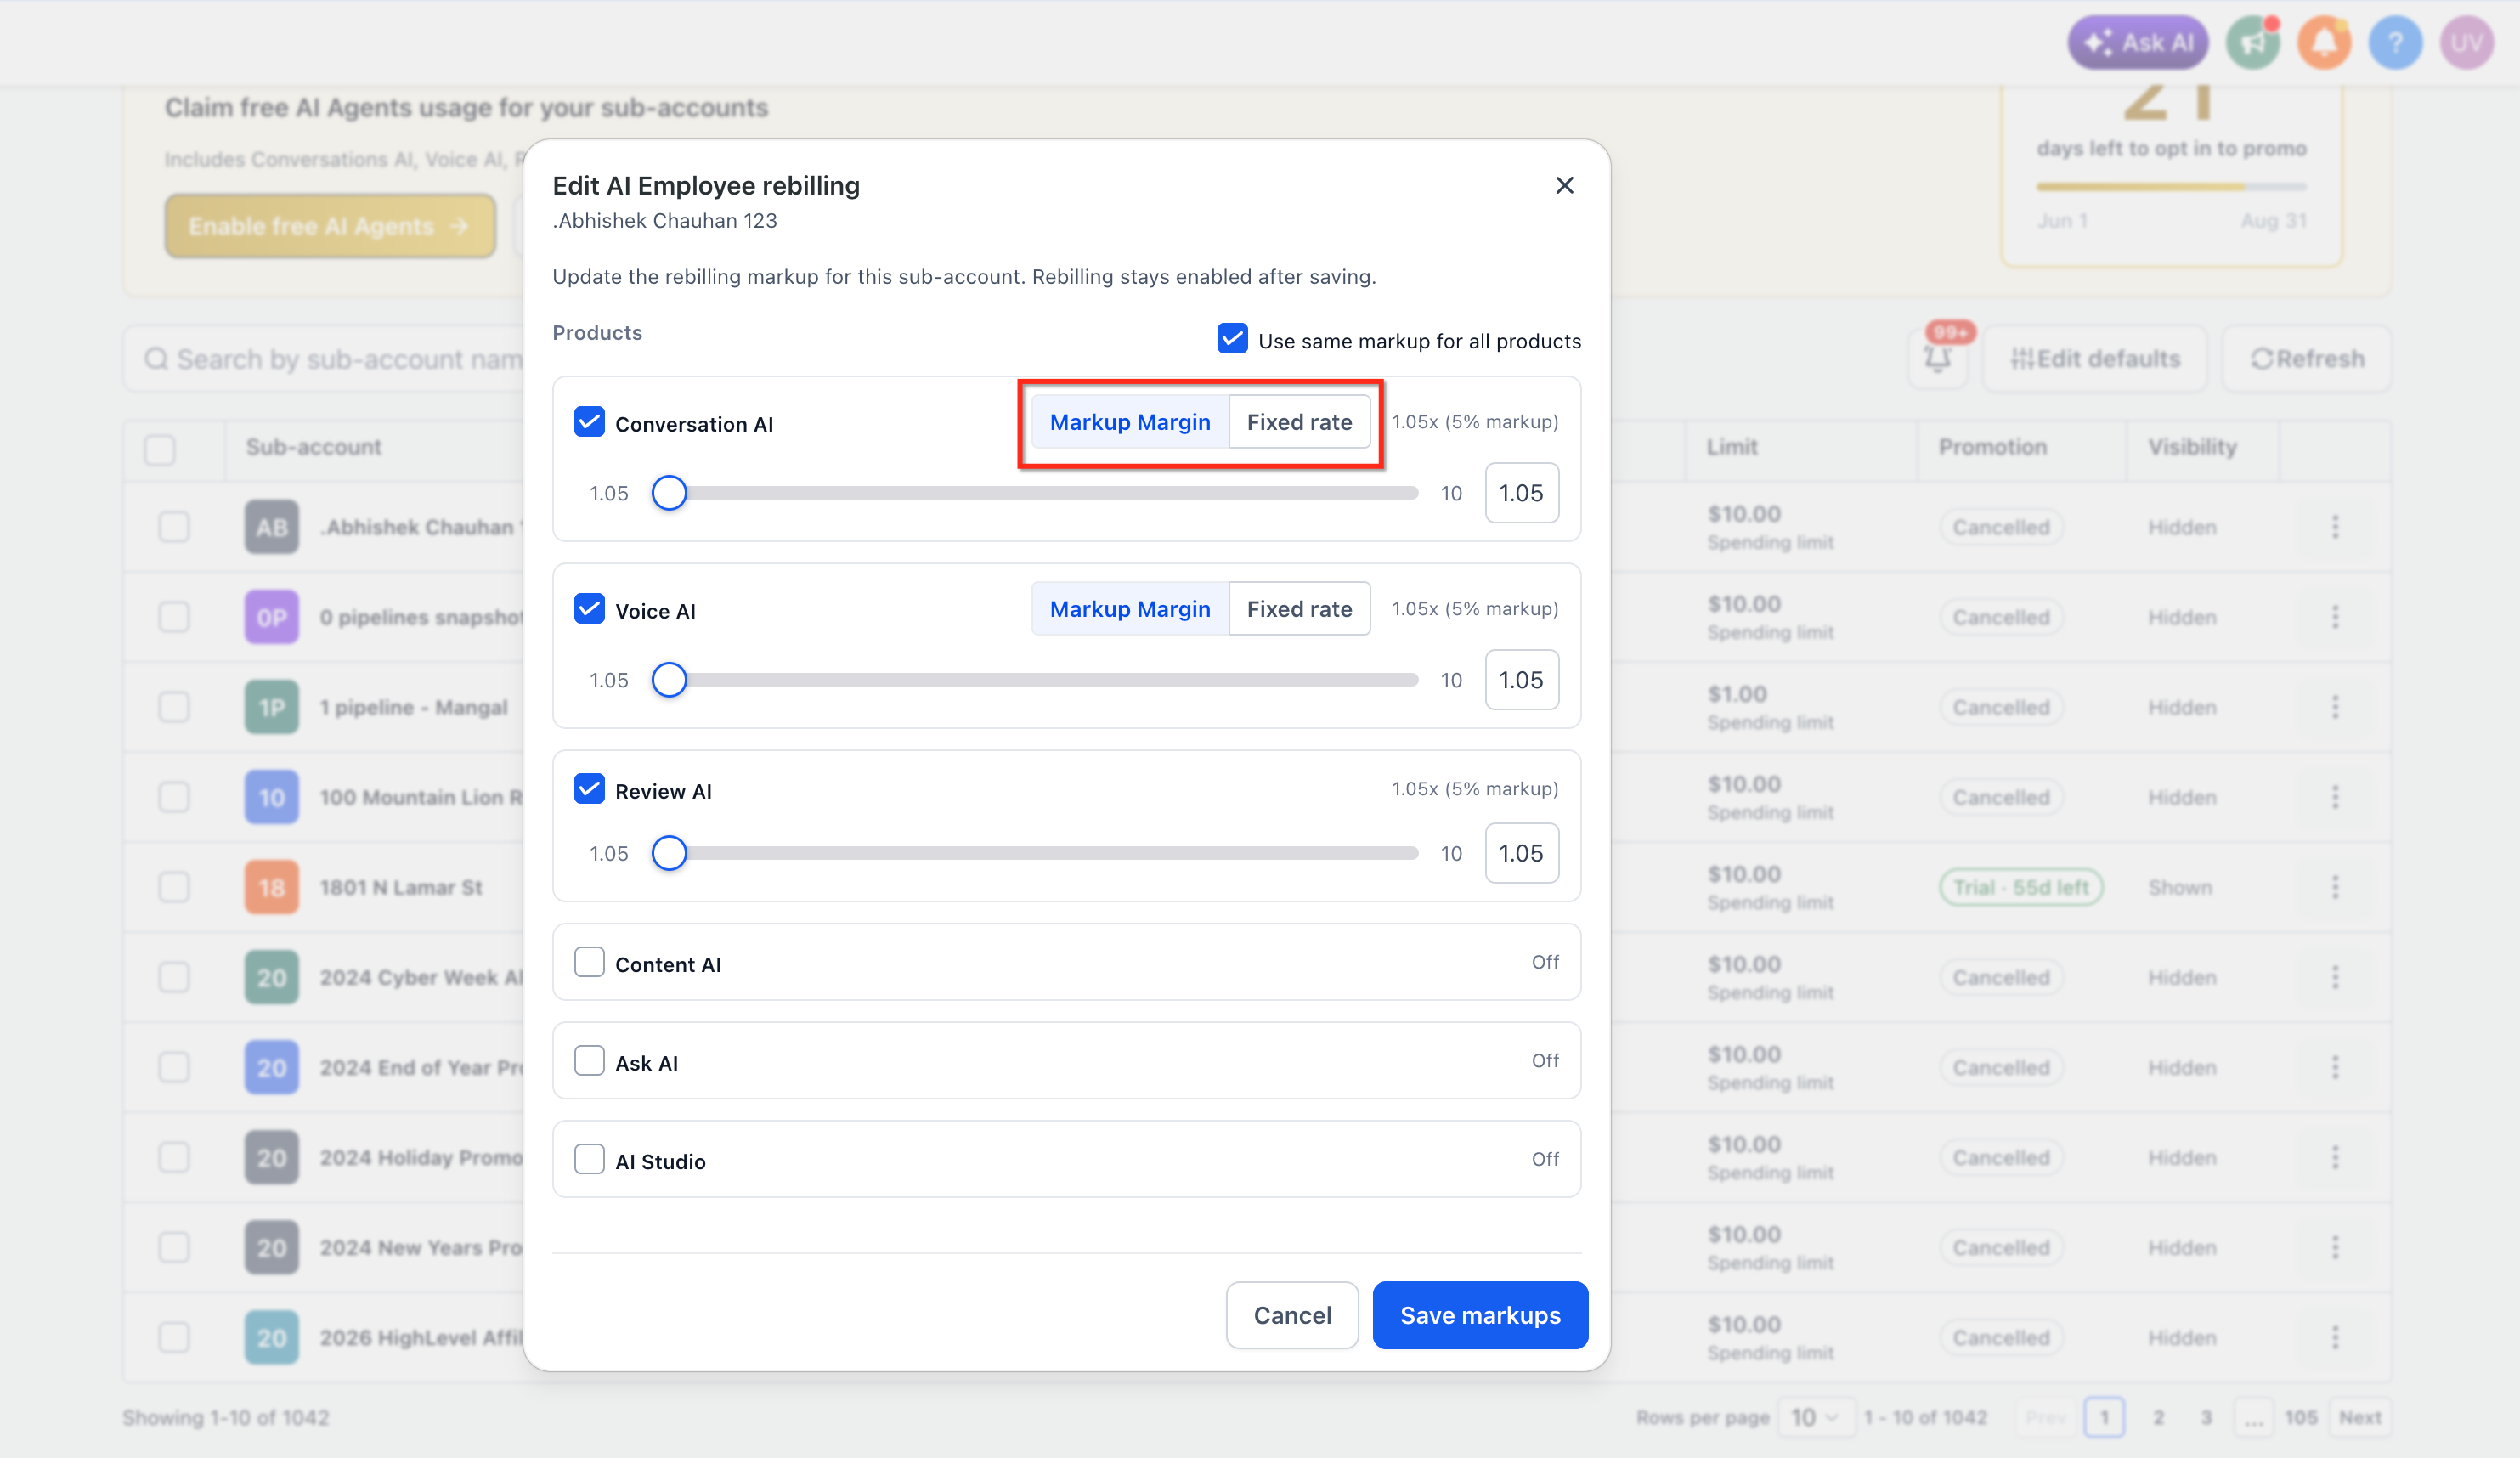Screen dimensions: 2520x1458
Task: Click the Promotion column header
Action: point(1992,447)
